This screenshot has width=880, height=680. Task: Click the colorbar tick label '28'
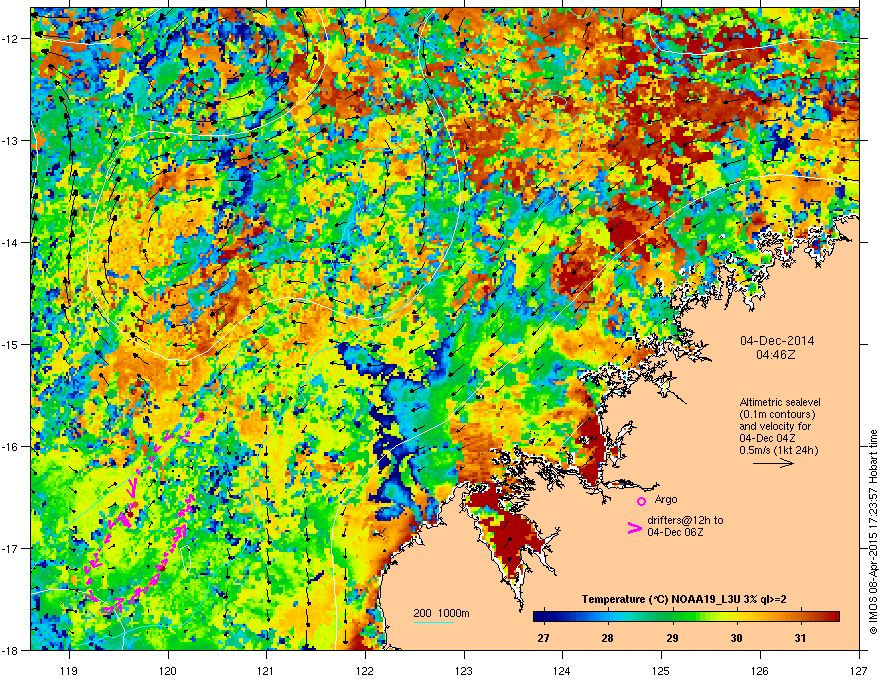tap(607, 638)
